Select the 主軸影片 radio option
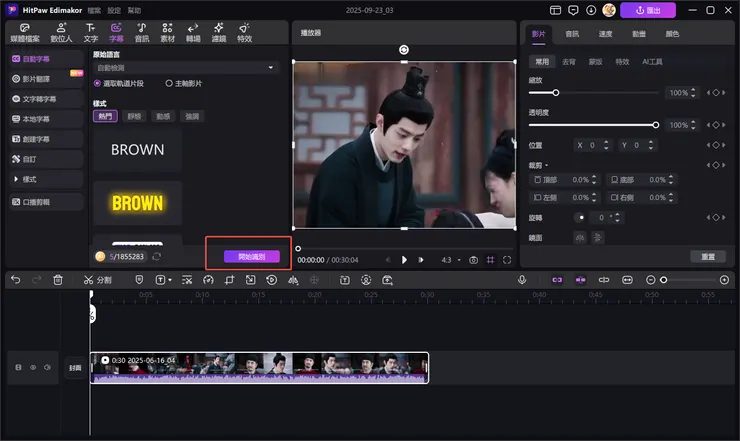Screen dimensions: 740x441 (x=184, y=84)
